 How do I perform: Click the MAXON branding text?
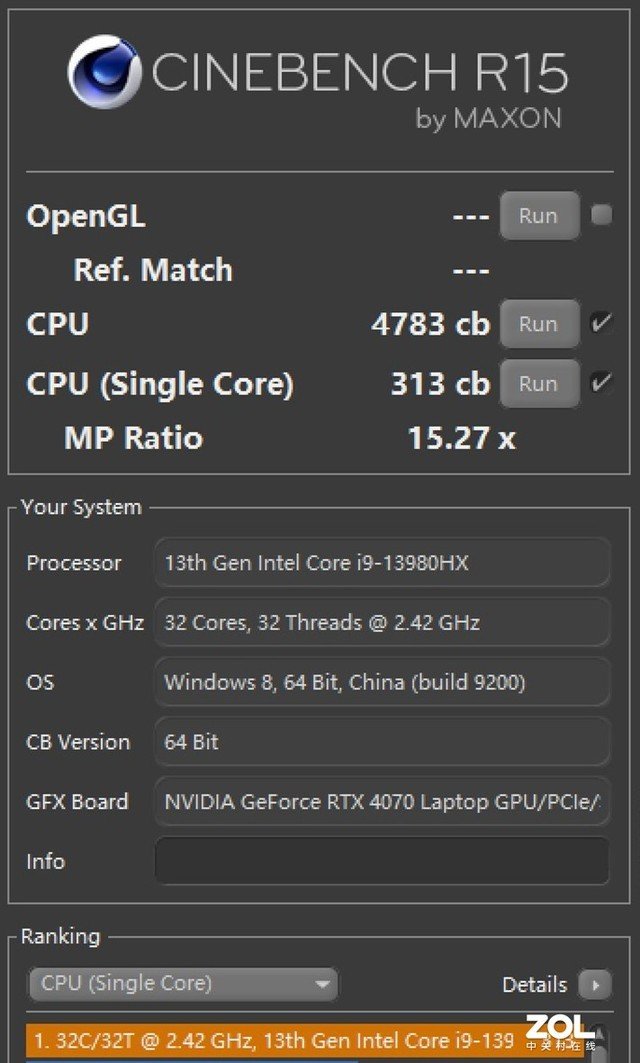(x=488, y=118)
